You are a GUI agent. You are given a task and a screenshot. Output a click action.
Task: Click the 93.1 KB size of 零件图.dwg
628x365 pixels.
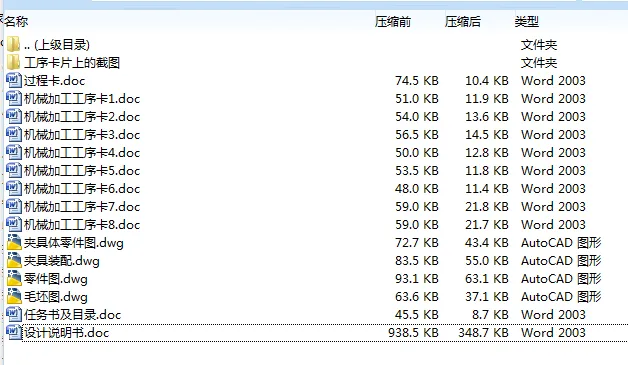(x=417, y=278)
